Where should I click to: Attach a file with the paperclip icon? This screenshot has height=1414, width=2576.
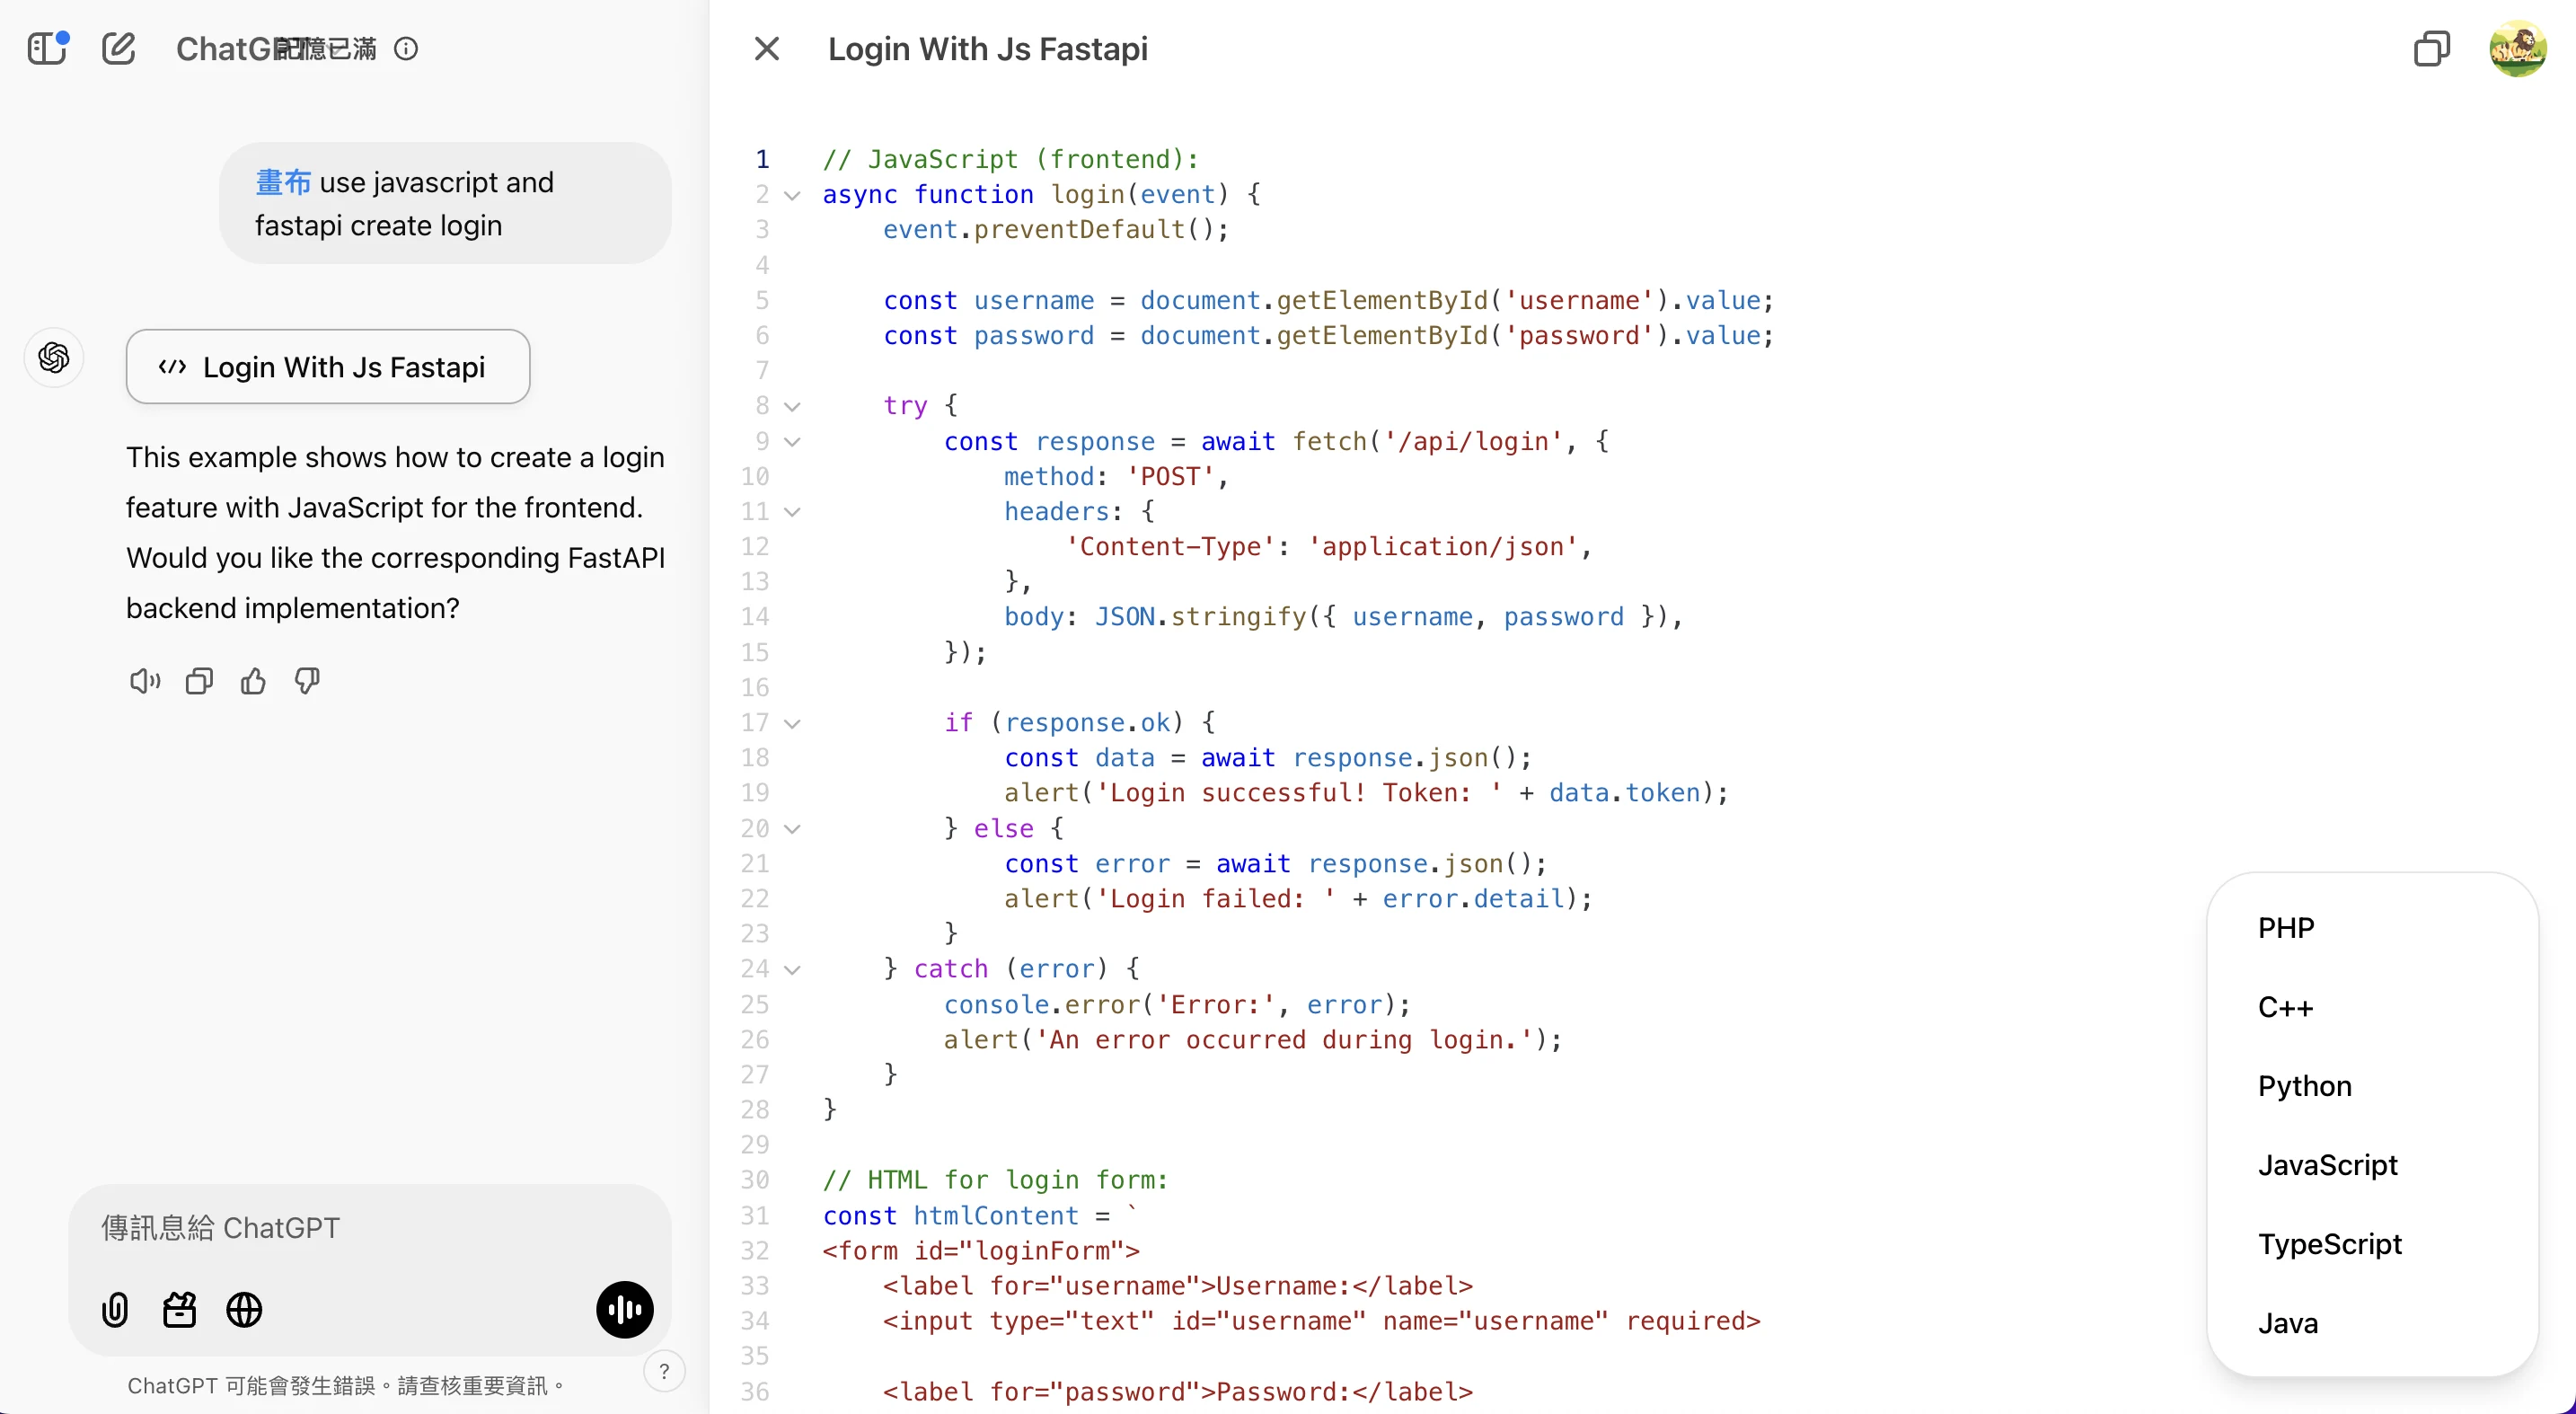point(115,1310)
